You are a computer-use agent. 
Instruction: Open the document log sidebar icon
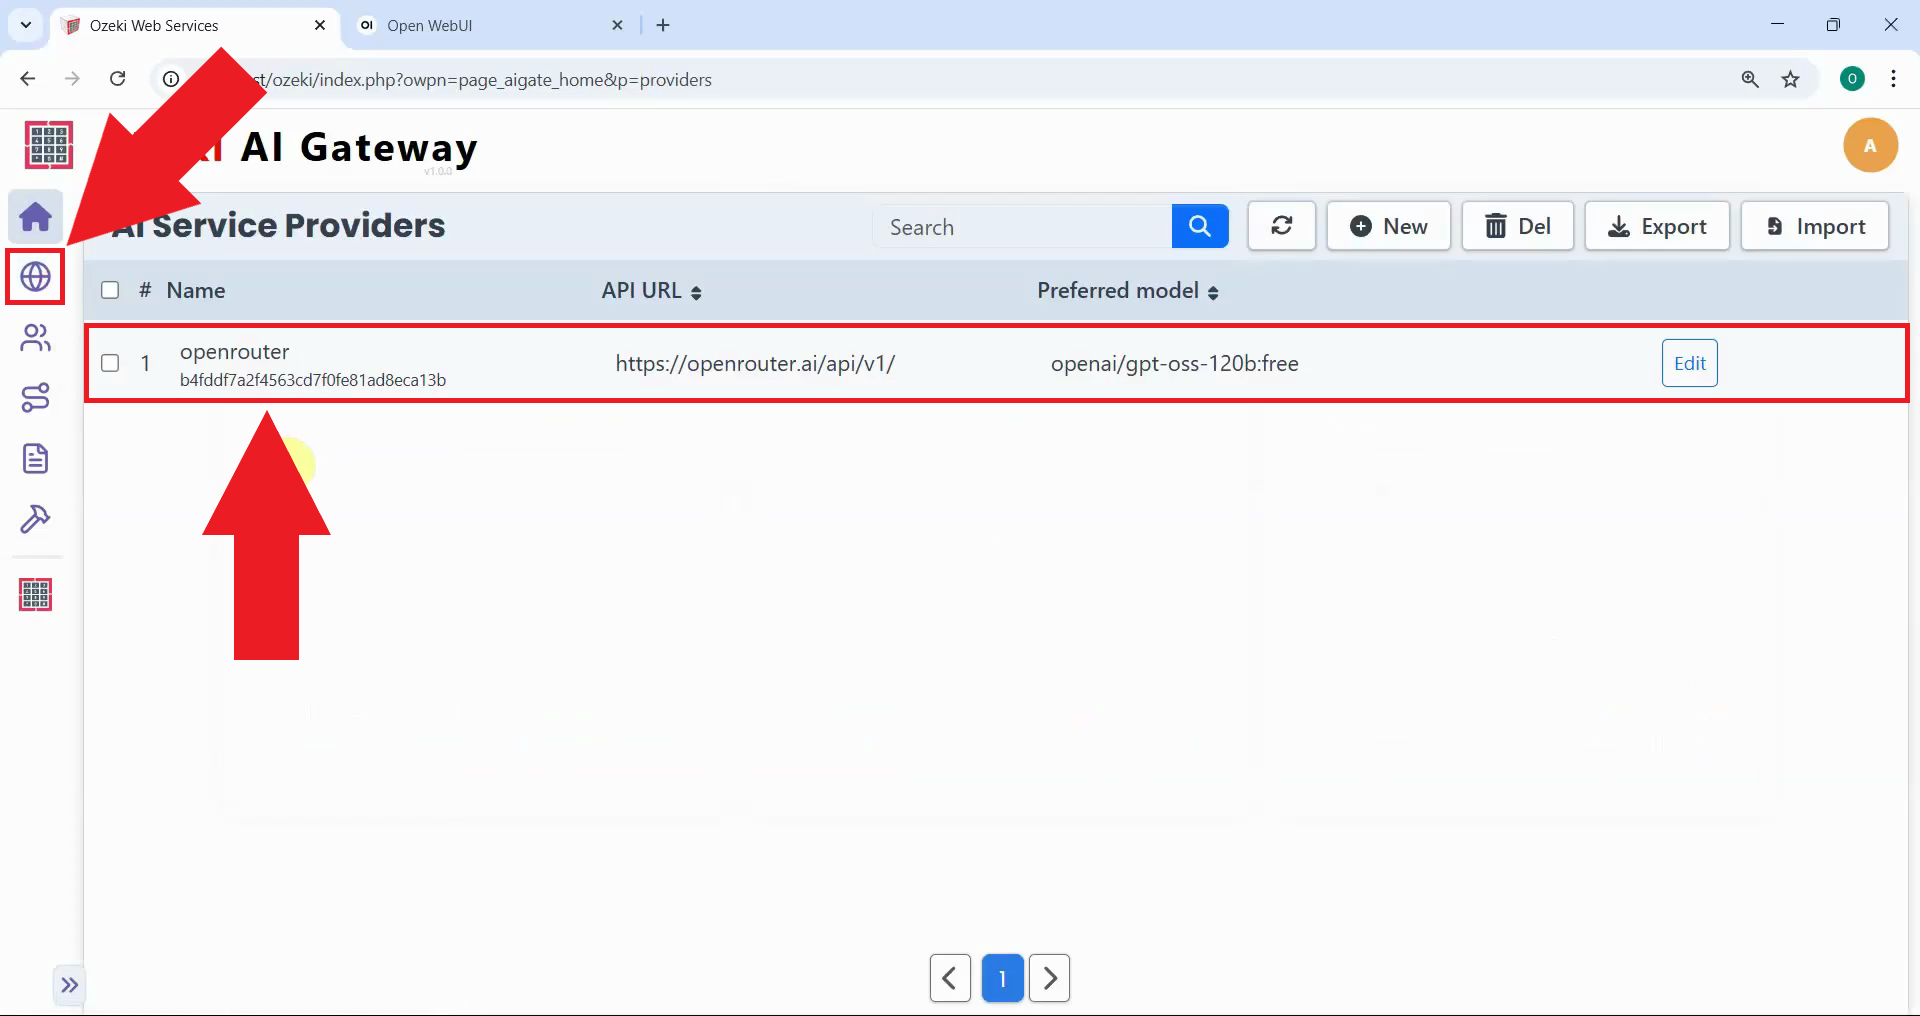pyautogui.click(x=35, y=459)
